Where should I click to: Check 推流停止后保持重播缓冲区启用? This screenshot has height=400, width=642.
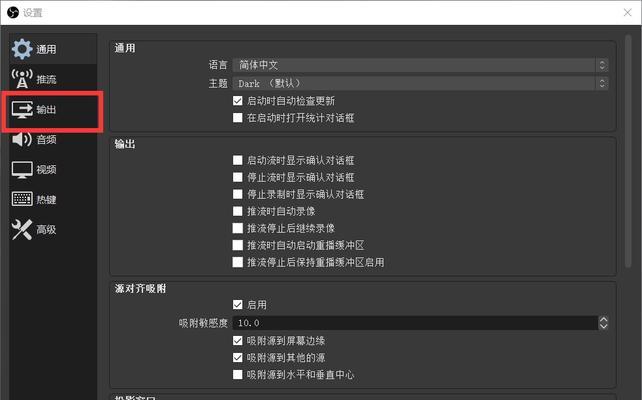pos(237,262)
